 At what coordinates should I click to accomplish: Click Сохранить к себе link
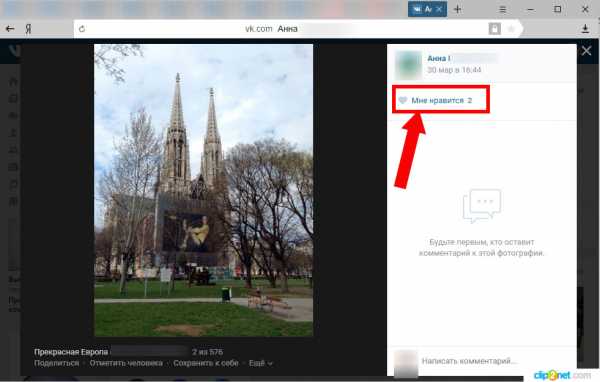[206, 363]
